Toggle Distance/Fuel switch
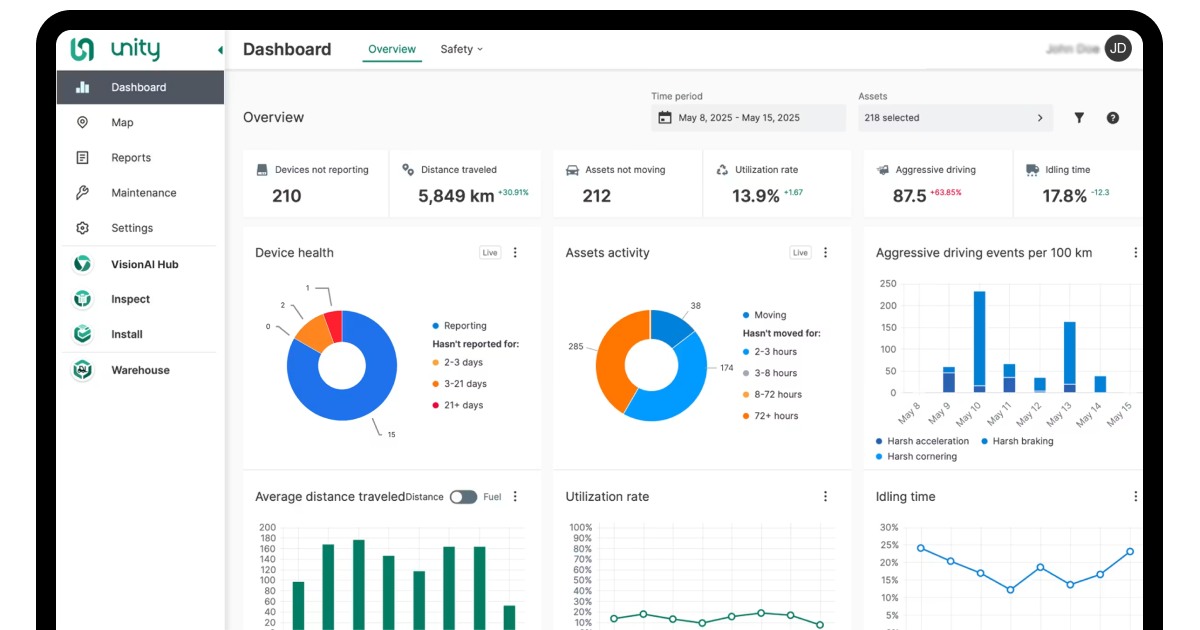 click(x=463, y=497)
